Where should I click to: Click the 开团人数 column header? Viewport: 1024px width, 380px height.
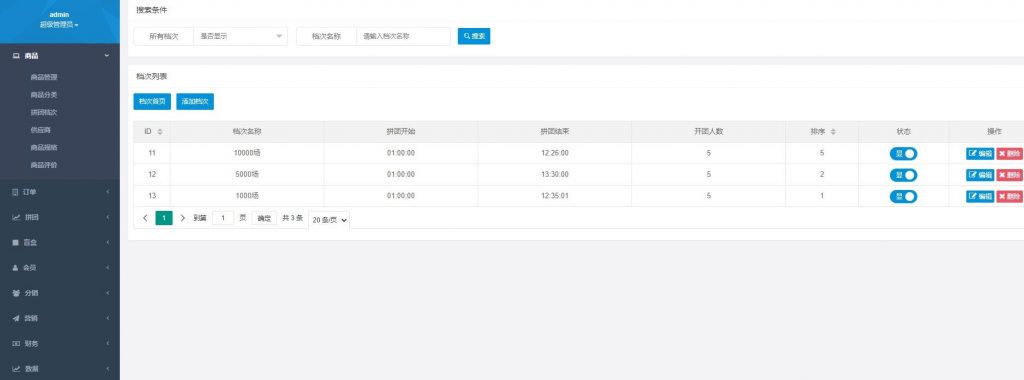pos(709,132)
